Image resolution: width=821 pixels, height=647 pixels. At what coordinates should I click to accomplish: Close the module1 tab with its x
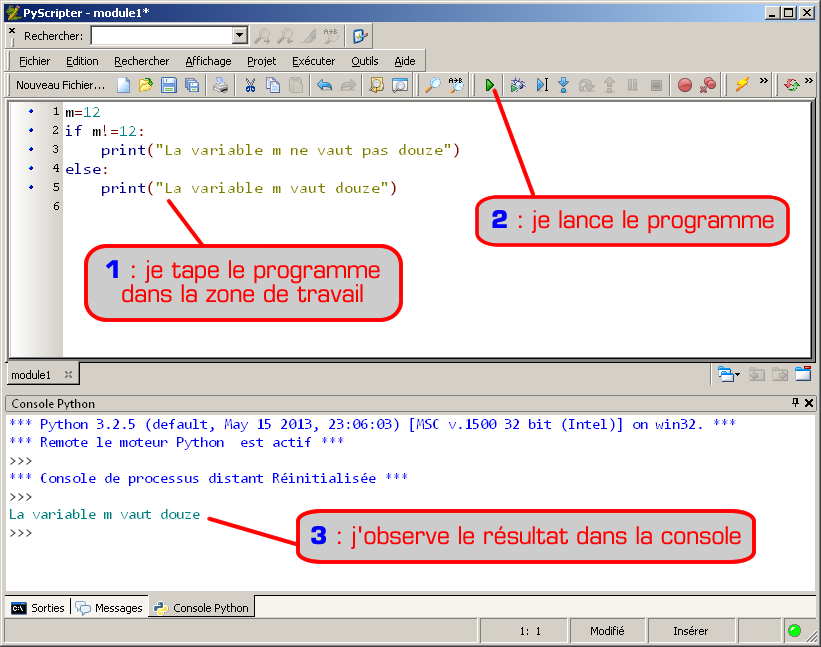(x=68, y=374)
